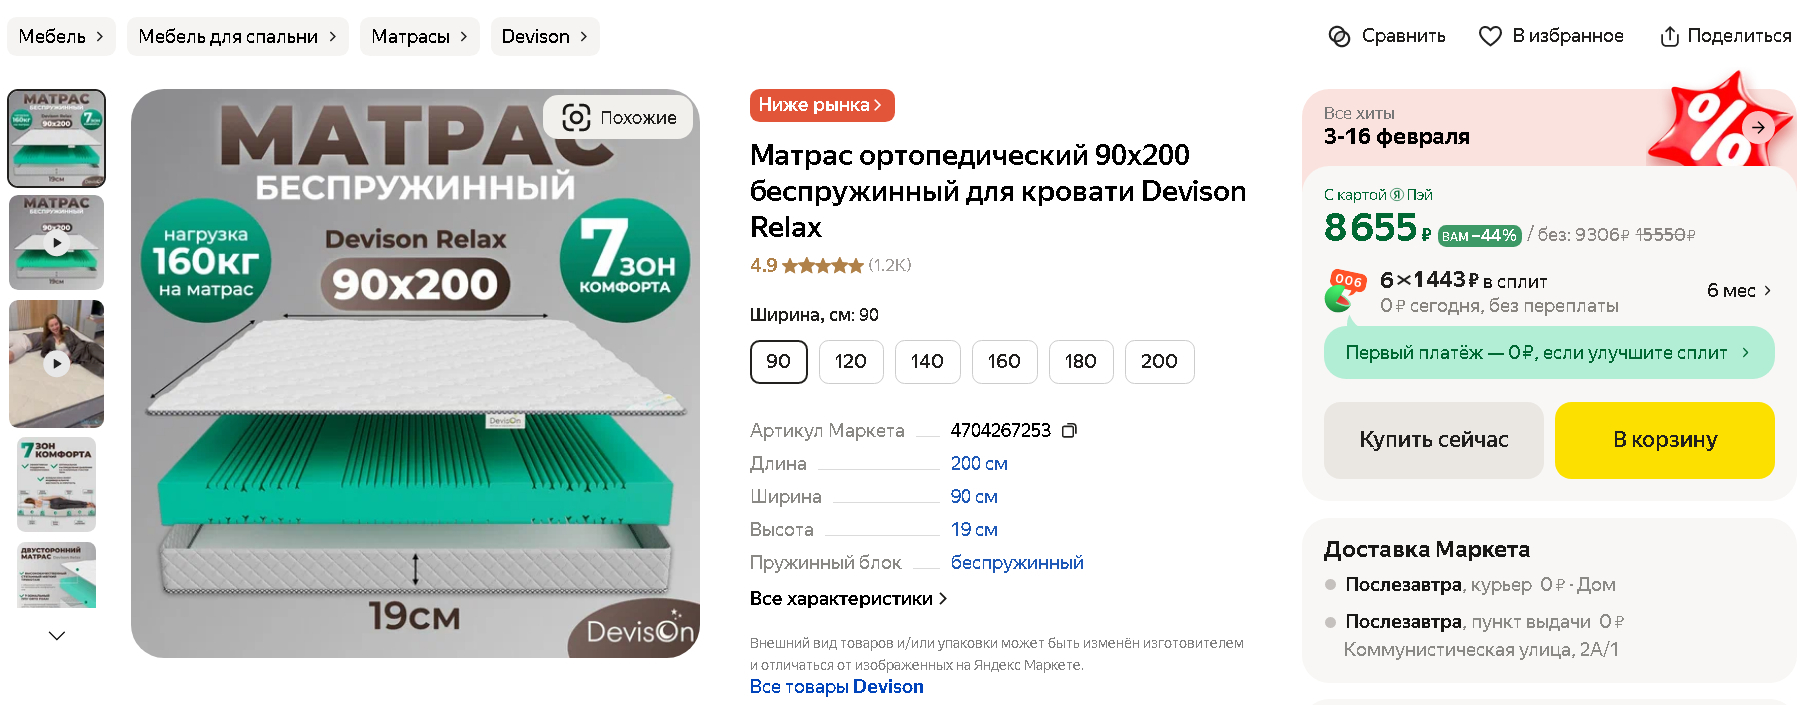Open the 7 зон комфорта thumbnail
Screen dimensions: 1820x705
[x=57, y=484]
